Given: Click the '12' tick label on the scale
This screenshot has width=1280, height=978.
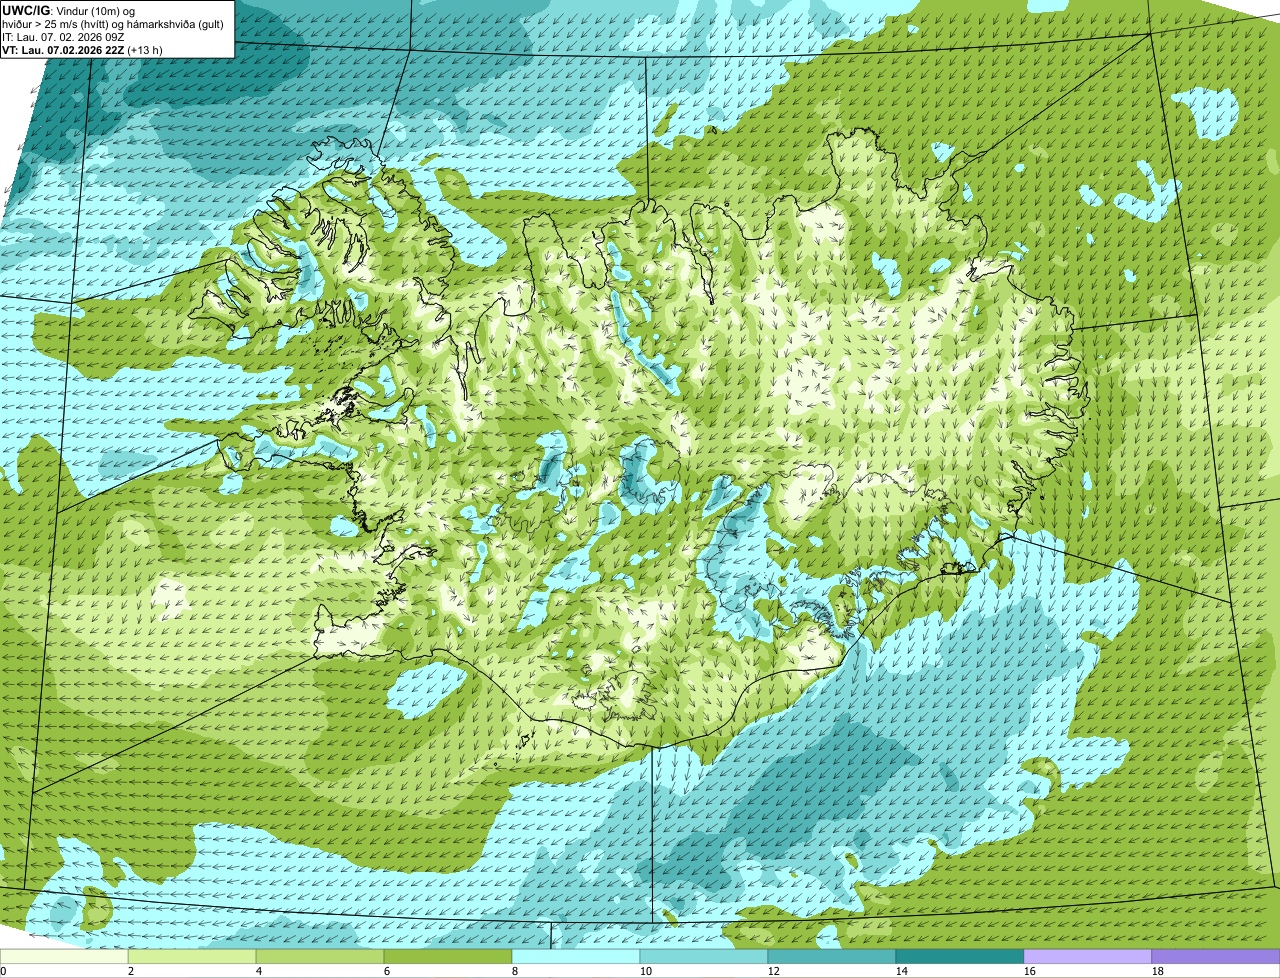Looking at the screenshot, I should [774, 971].
